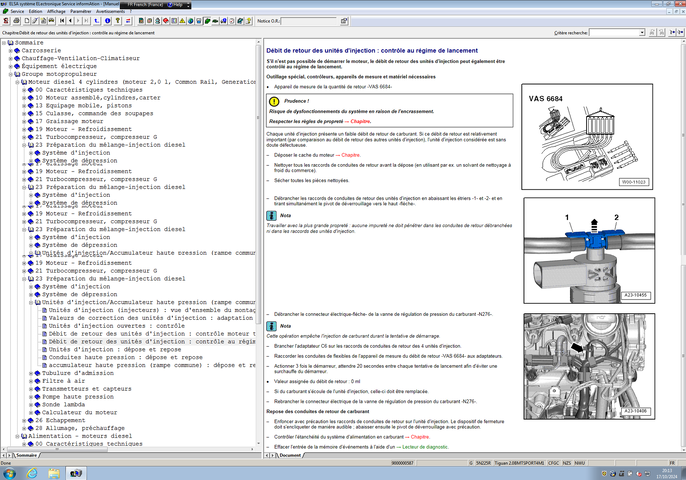Click the dark car icon after the pencil

point(52,21)
